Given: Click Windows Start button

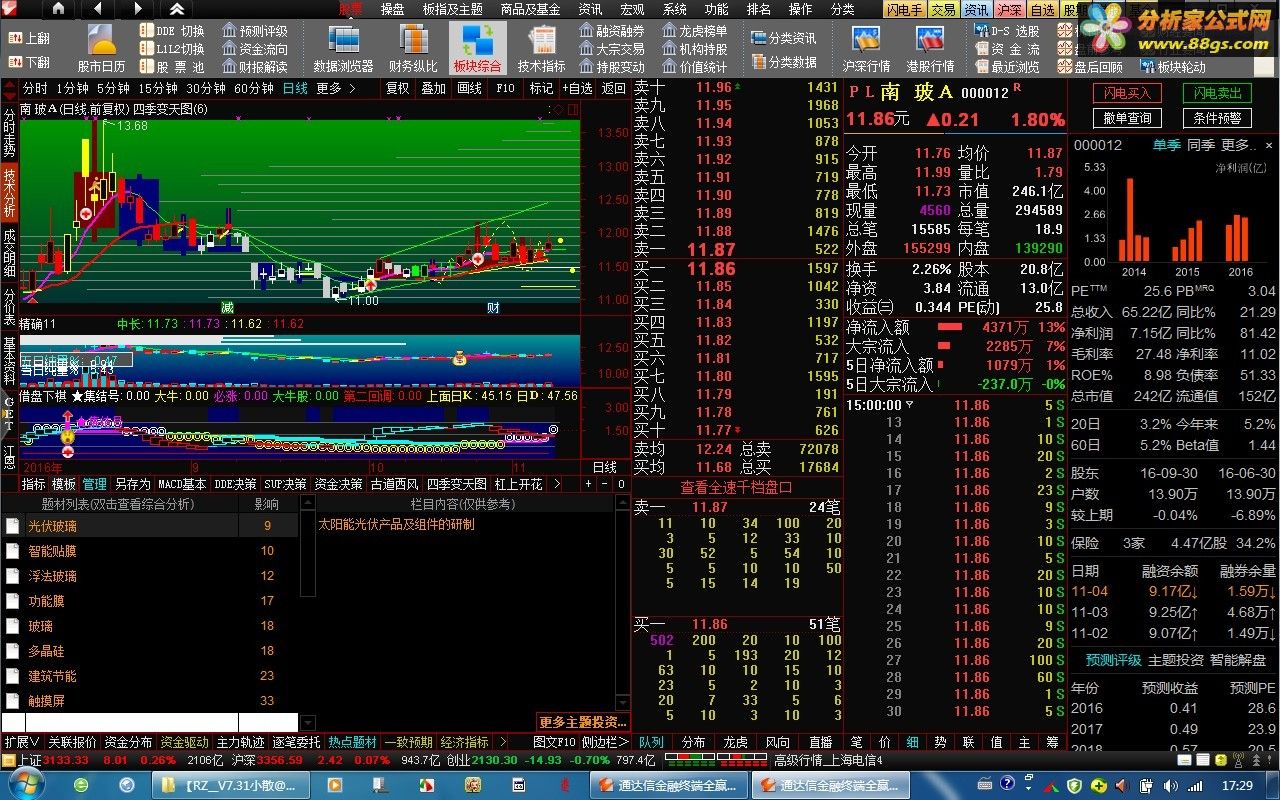Looking at the screenshot, I should click(25, 785).
